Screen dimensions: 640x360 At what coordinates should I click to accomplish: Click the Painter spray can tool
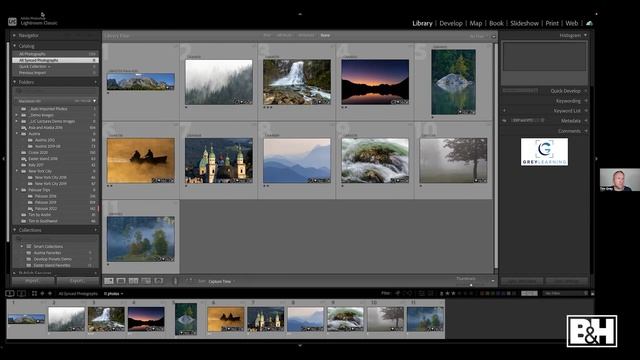coord(176,281)
